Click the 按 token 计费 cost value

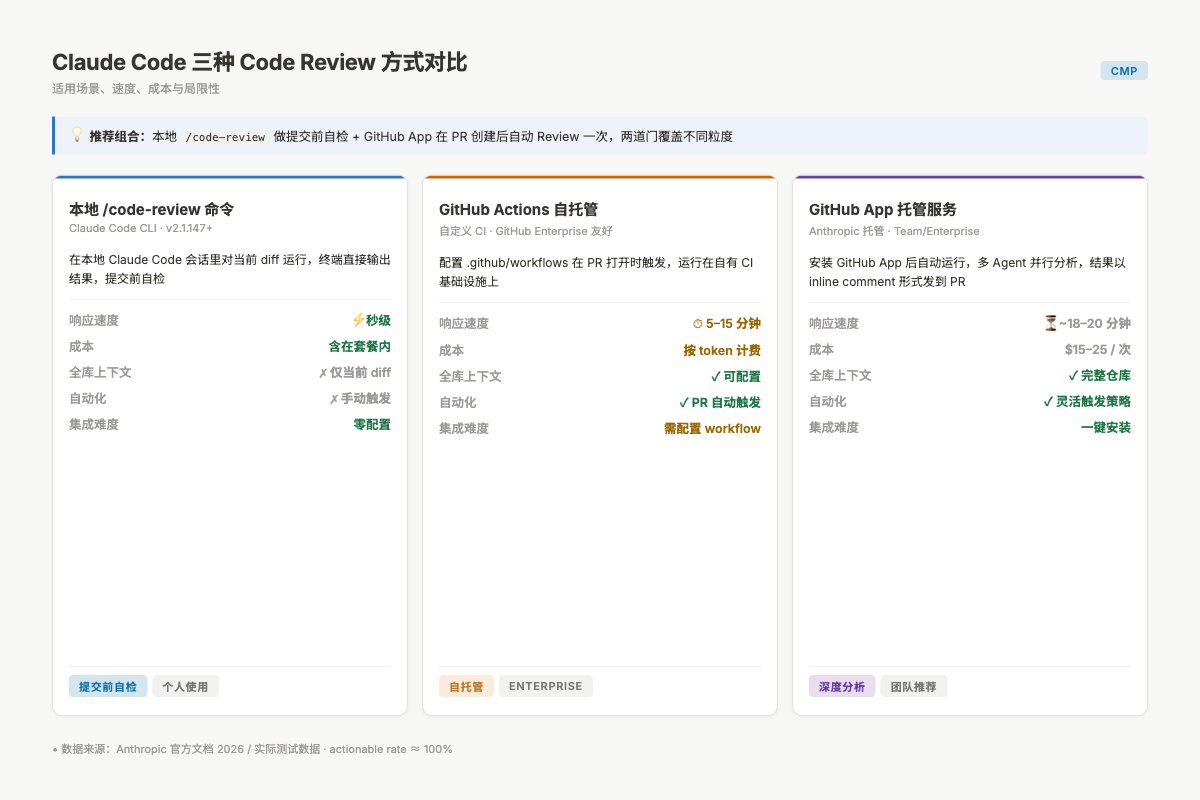click(x=722, y=351)
